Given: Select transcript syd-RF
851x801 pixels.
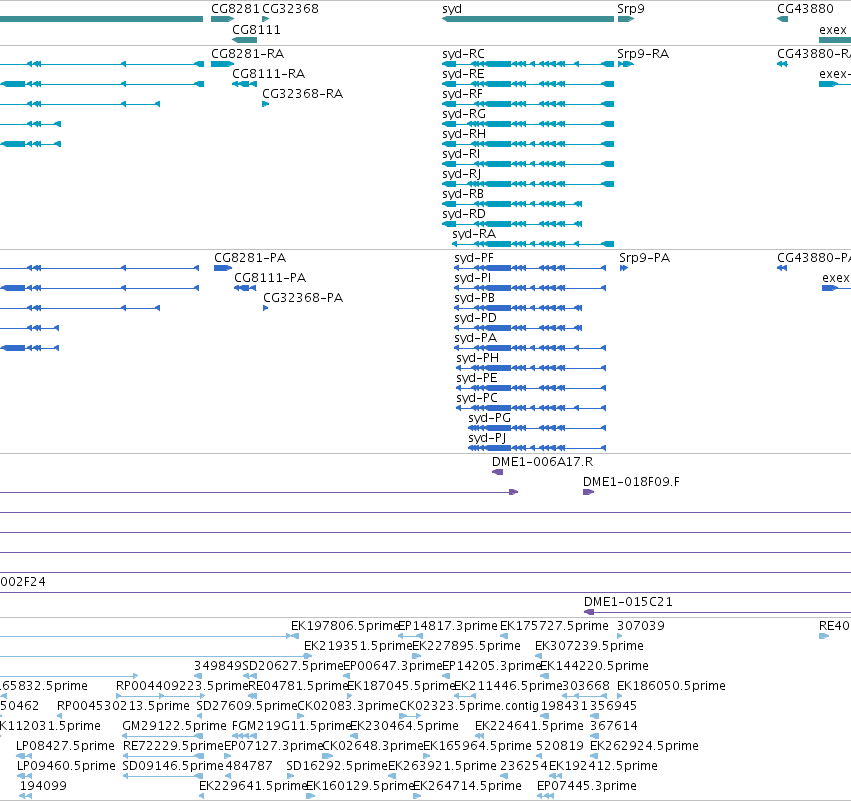Looking at the screenshot, I should (x=528, y=104).
